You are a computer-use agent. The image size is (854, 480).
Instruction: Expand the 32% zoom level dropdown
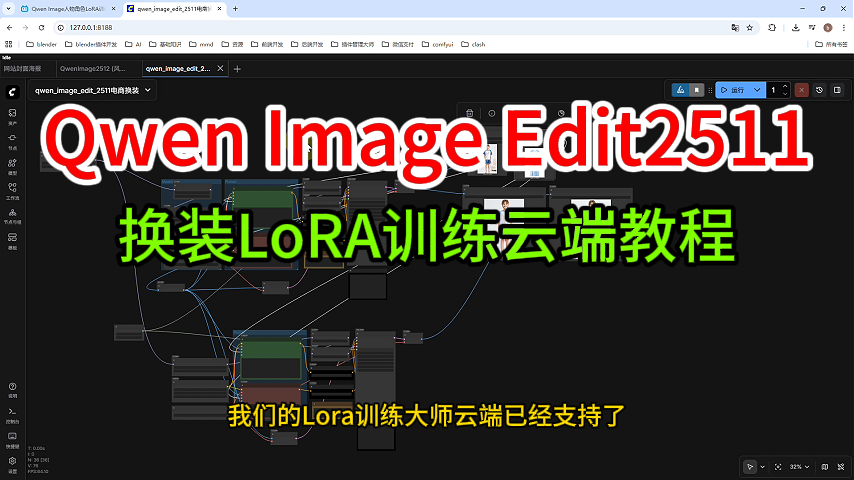click(799, 467)
